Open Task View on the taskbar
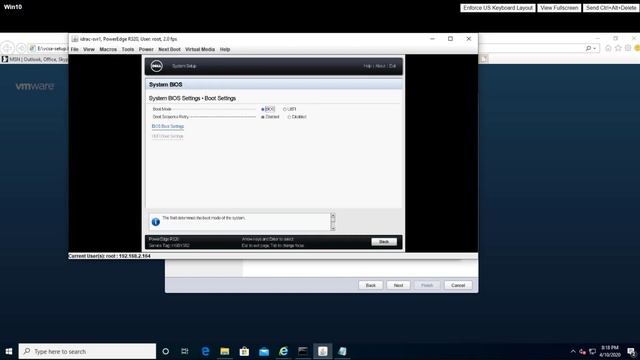This screenshot has width=640, height=360. click(185, 351)
